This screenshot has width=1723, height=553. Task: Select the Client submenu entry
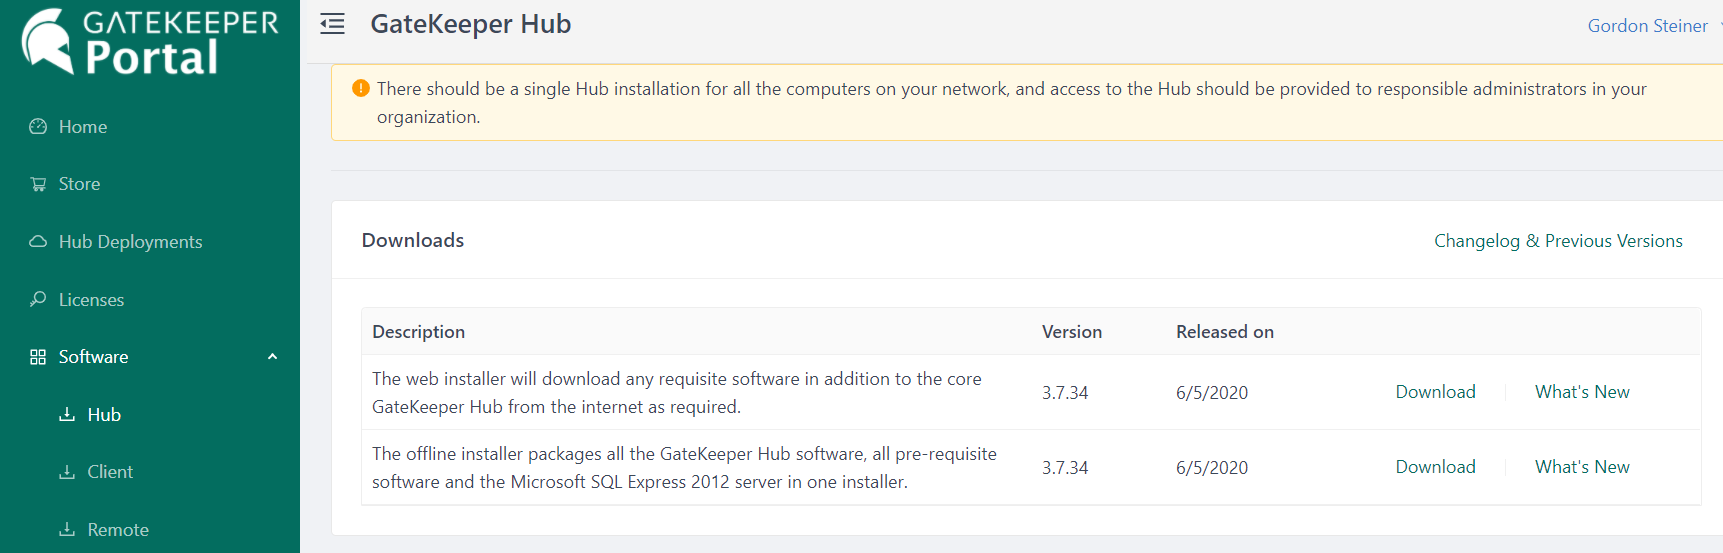[x=110, y=472]
